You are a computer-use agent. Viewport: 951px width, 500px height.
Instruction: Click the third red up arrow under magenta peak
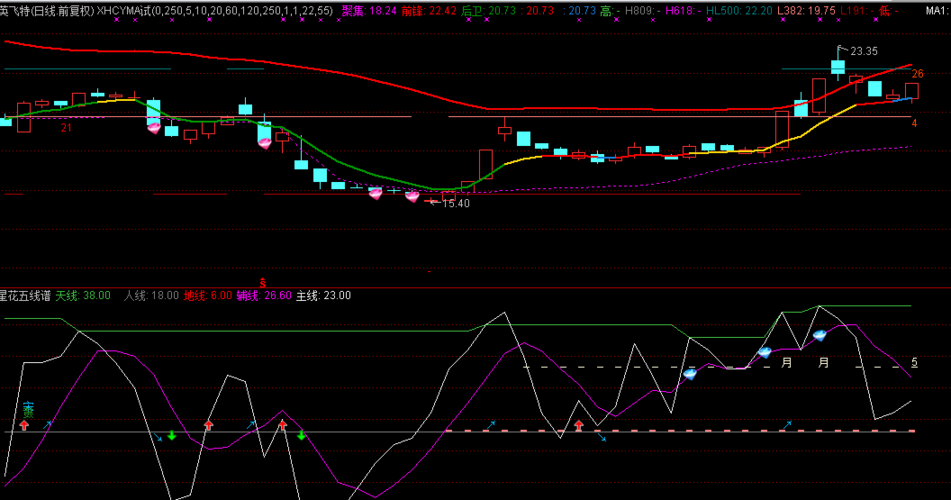[x=283, y=425]
